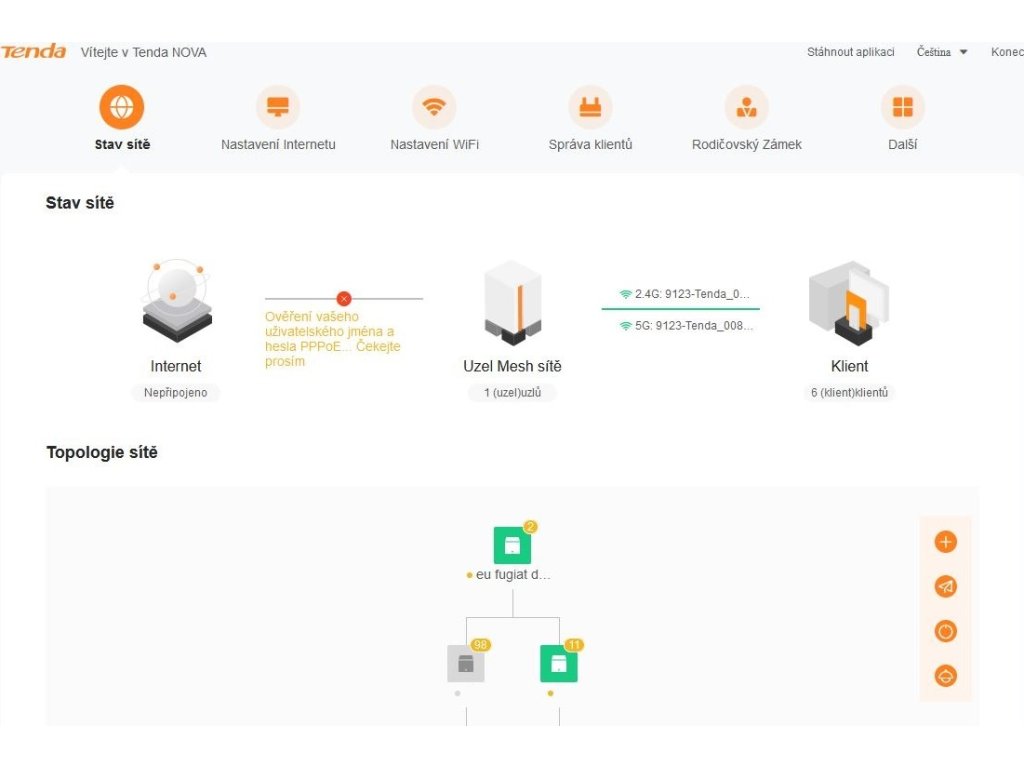Image resolution: width=1024 pixels, height=768 pixels.
Task: Open Nastavení Internetu monitor icon
Action: coord(278,107)
